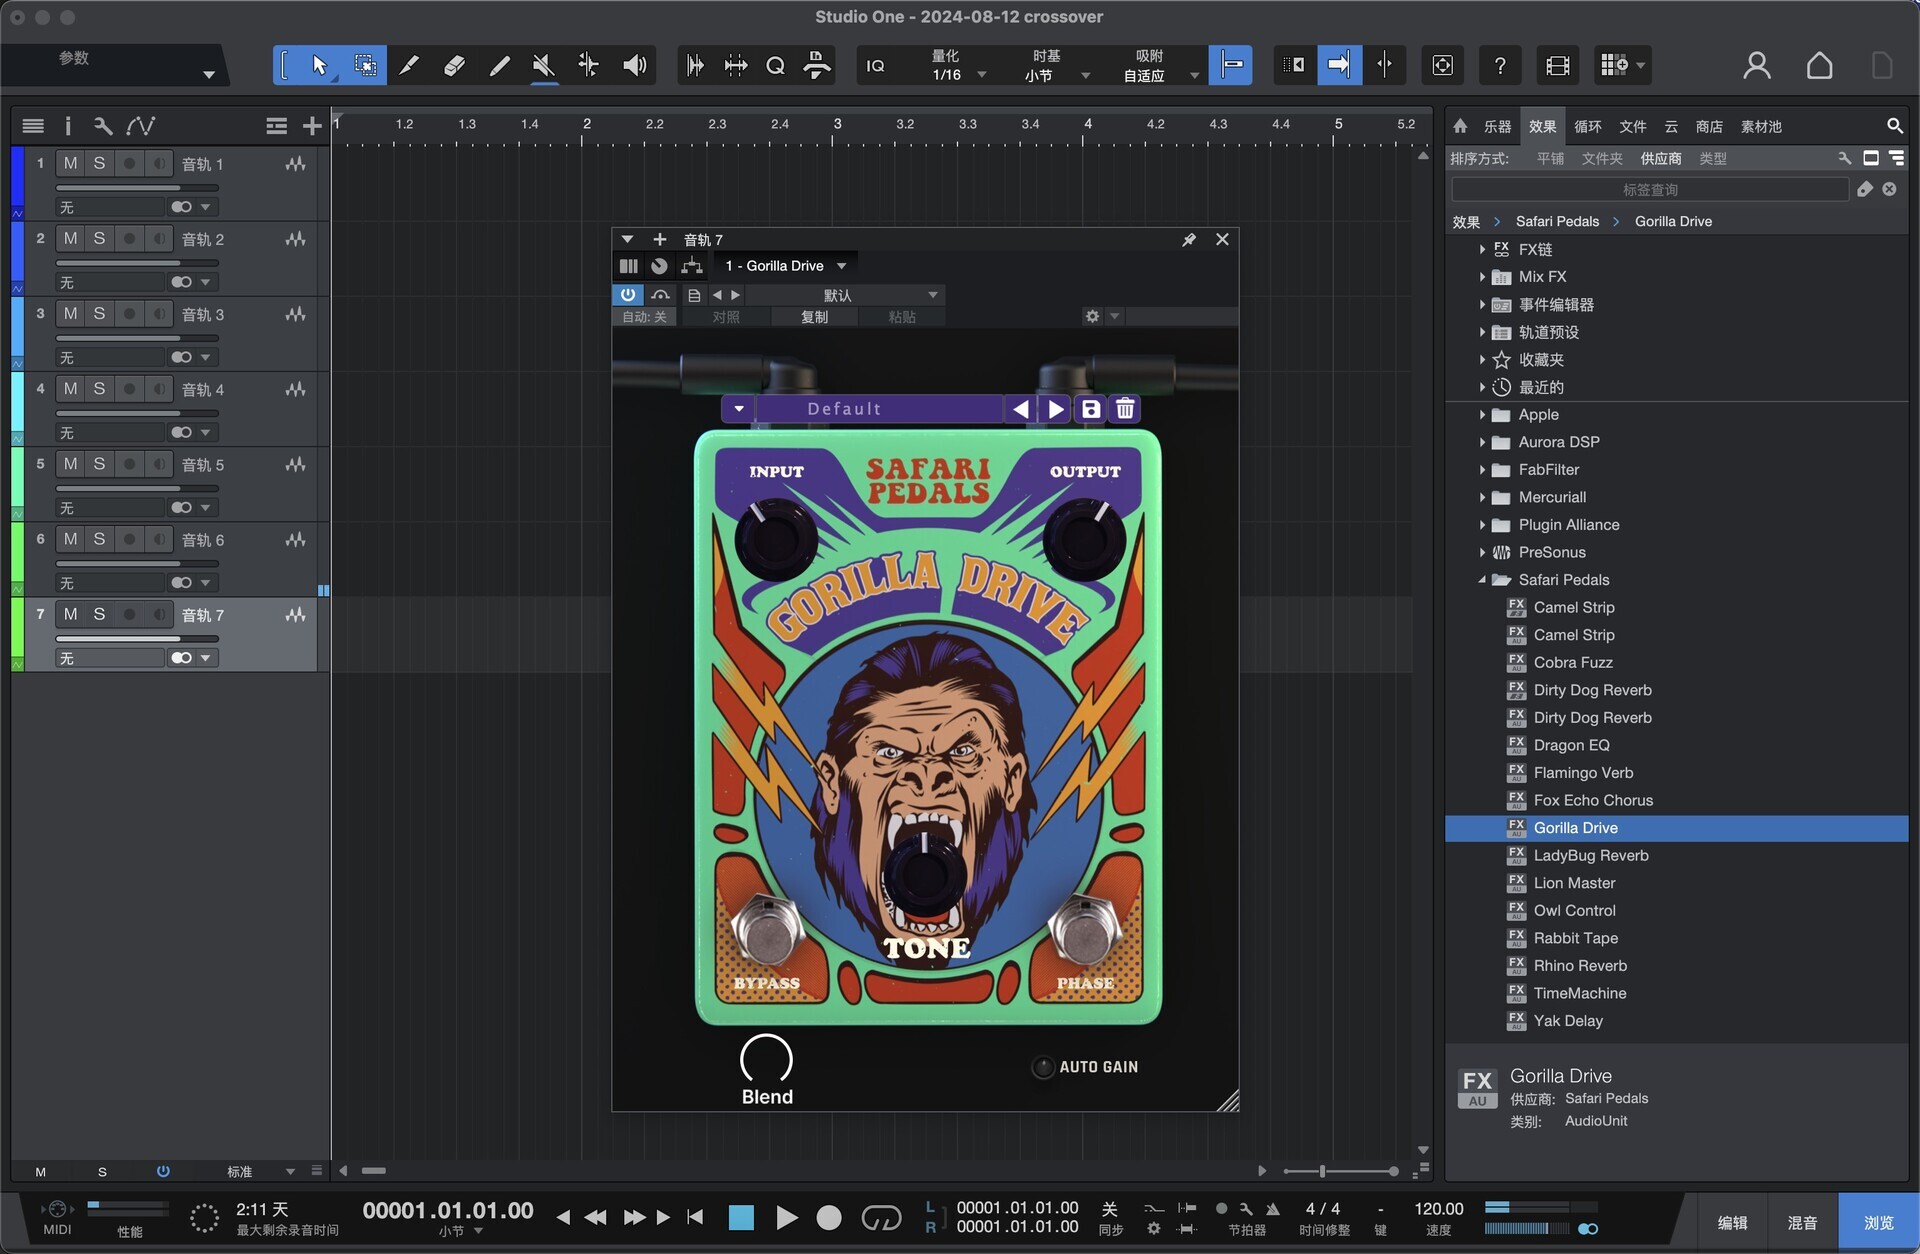
Task: Expand the Safari Pedals plugin folder
Action: click(1482, 579)
